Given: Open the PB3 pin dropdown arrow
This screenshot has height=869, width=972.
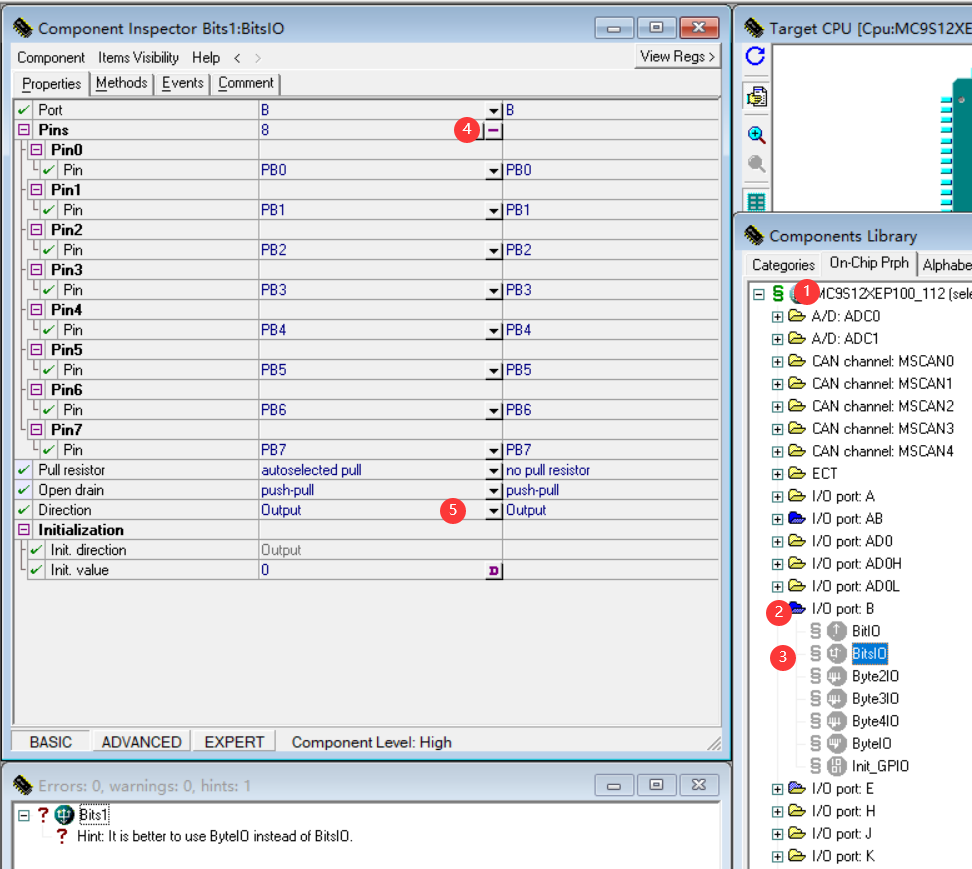Looking at the screenshot, I should click(x=493, y=291).
